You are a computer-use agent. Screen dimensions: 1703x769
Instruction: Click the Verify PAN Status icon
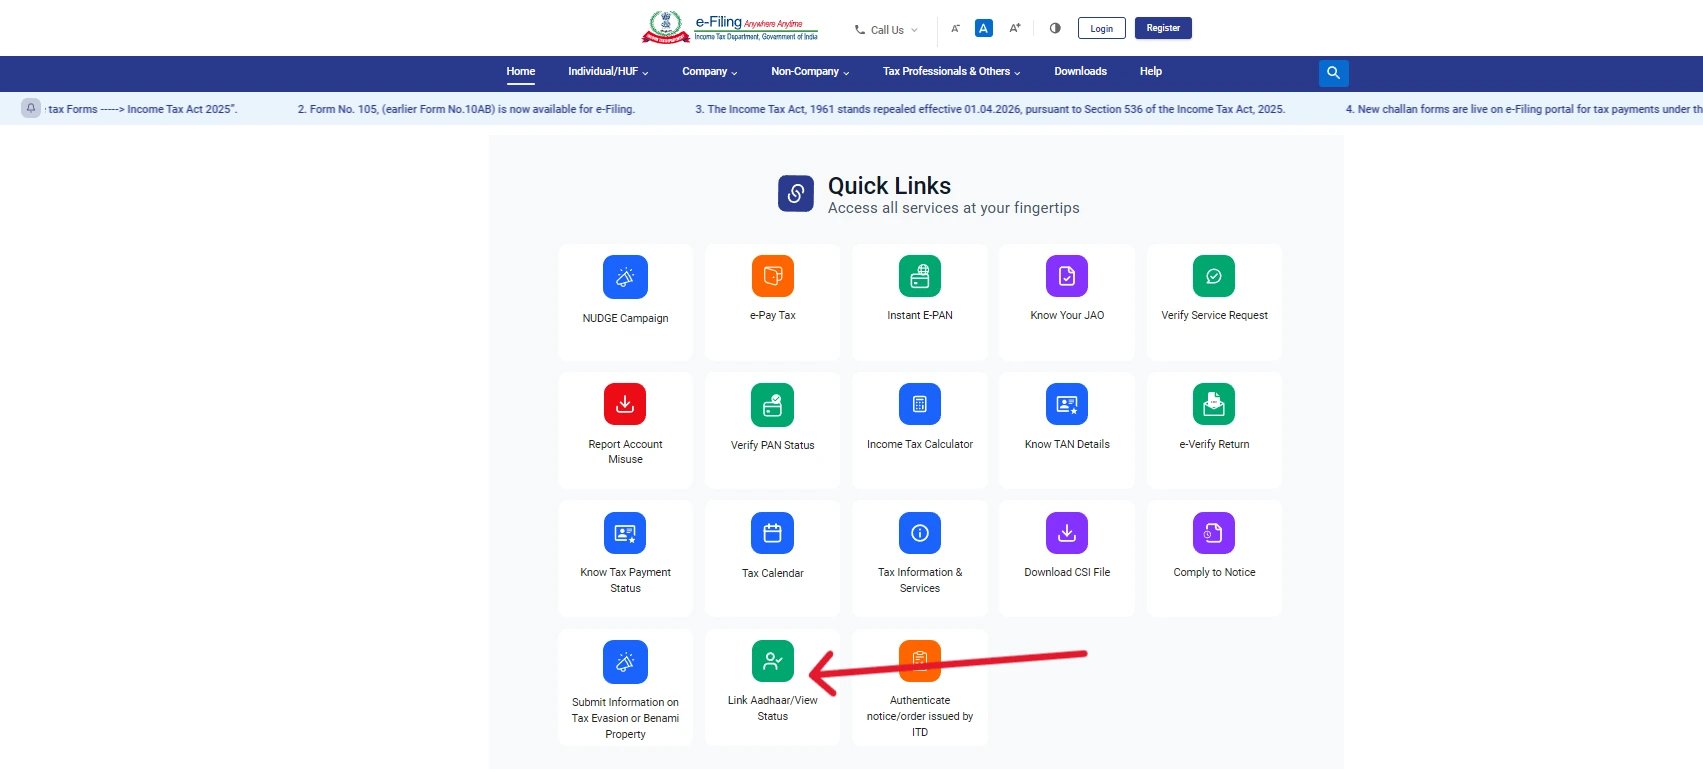pos(772,405)
